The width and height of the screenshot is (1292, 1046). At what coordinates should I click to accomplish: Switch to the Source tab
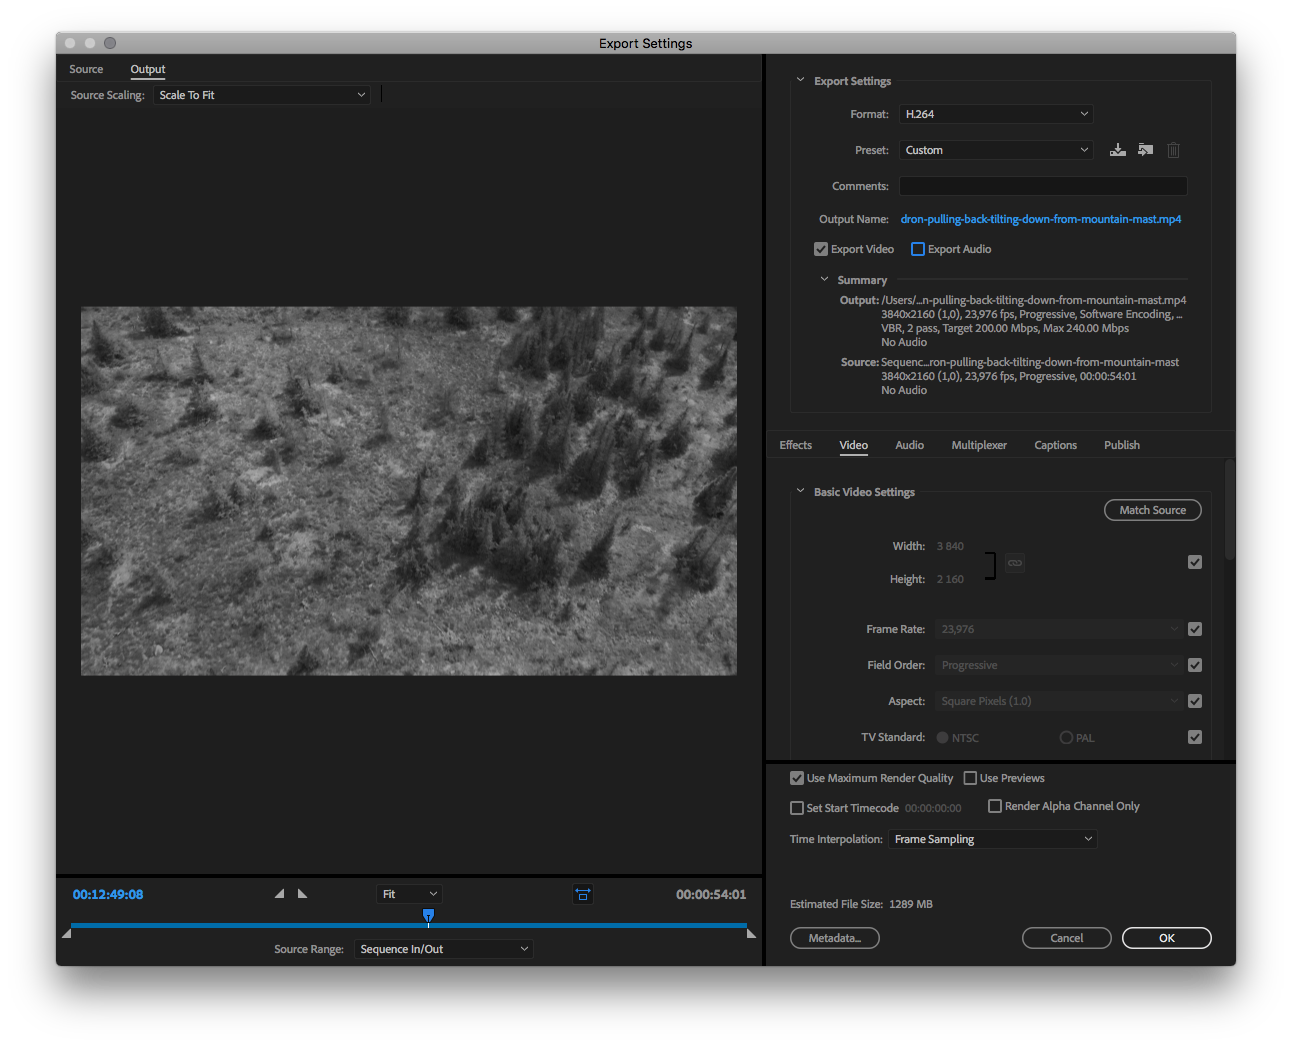tap(86, 69)
